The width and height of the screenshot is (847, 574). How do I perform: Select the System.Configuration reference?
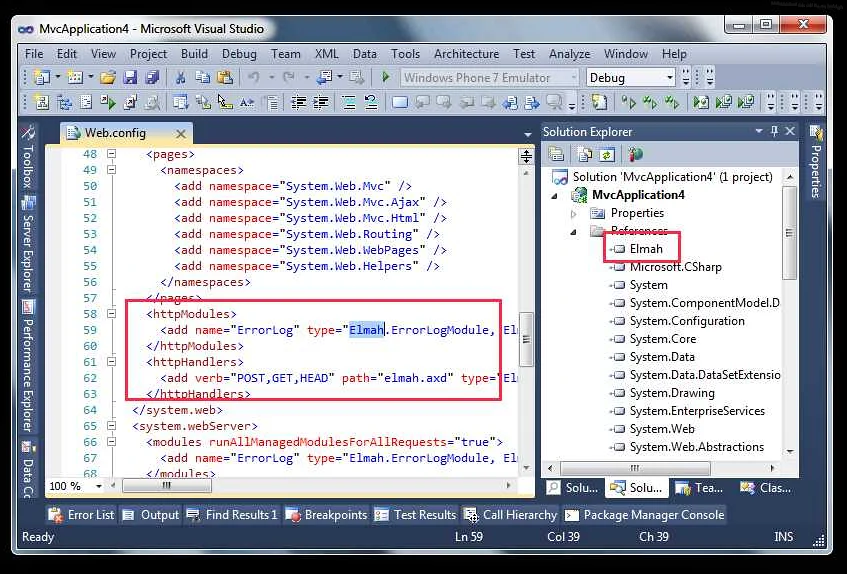687,321
